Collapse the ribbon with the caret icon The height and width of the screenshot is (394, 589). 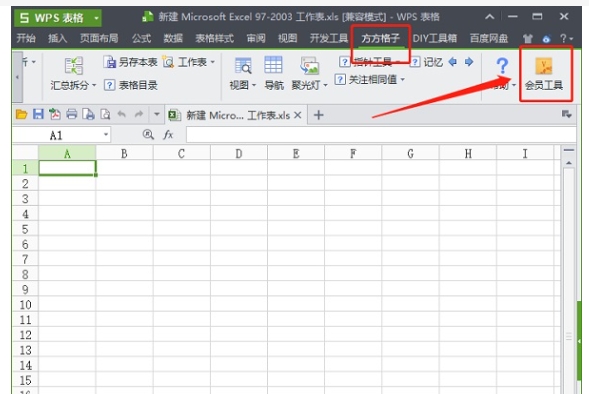[x=489, y=17]
